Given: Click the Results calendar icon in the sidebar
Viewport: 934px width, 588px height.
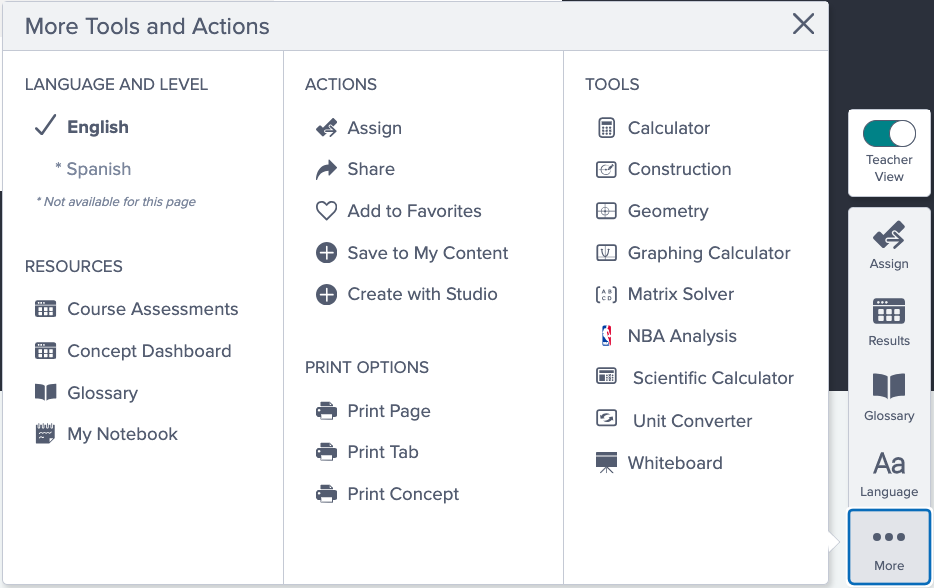Looking at the screenshot, I should 889,311.
